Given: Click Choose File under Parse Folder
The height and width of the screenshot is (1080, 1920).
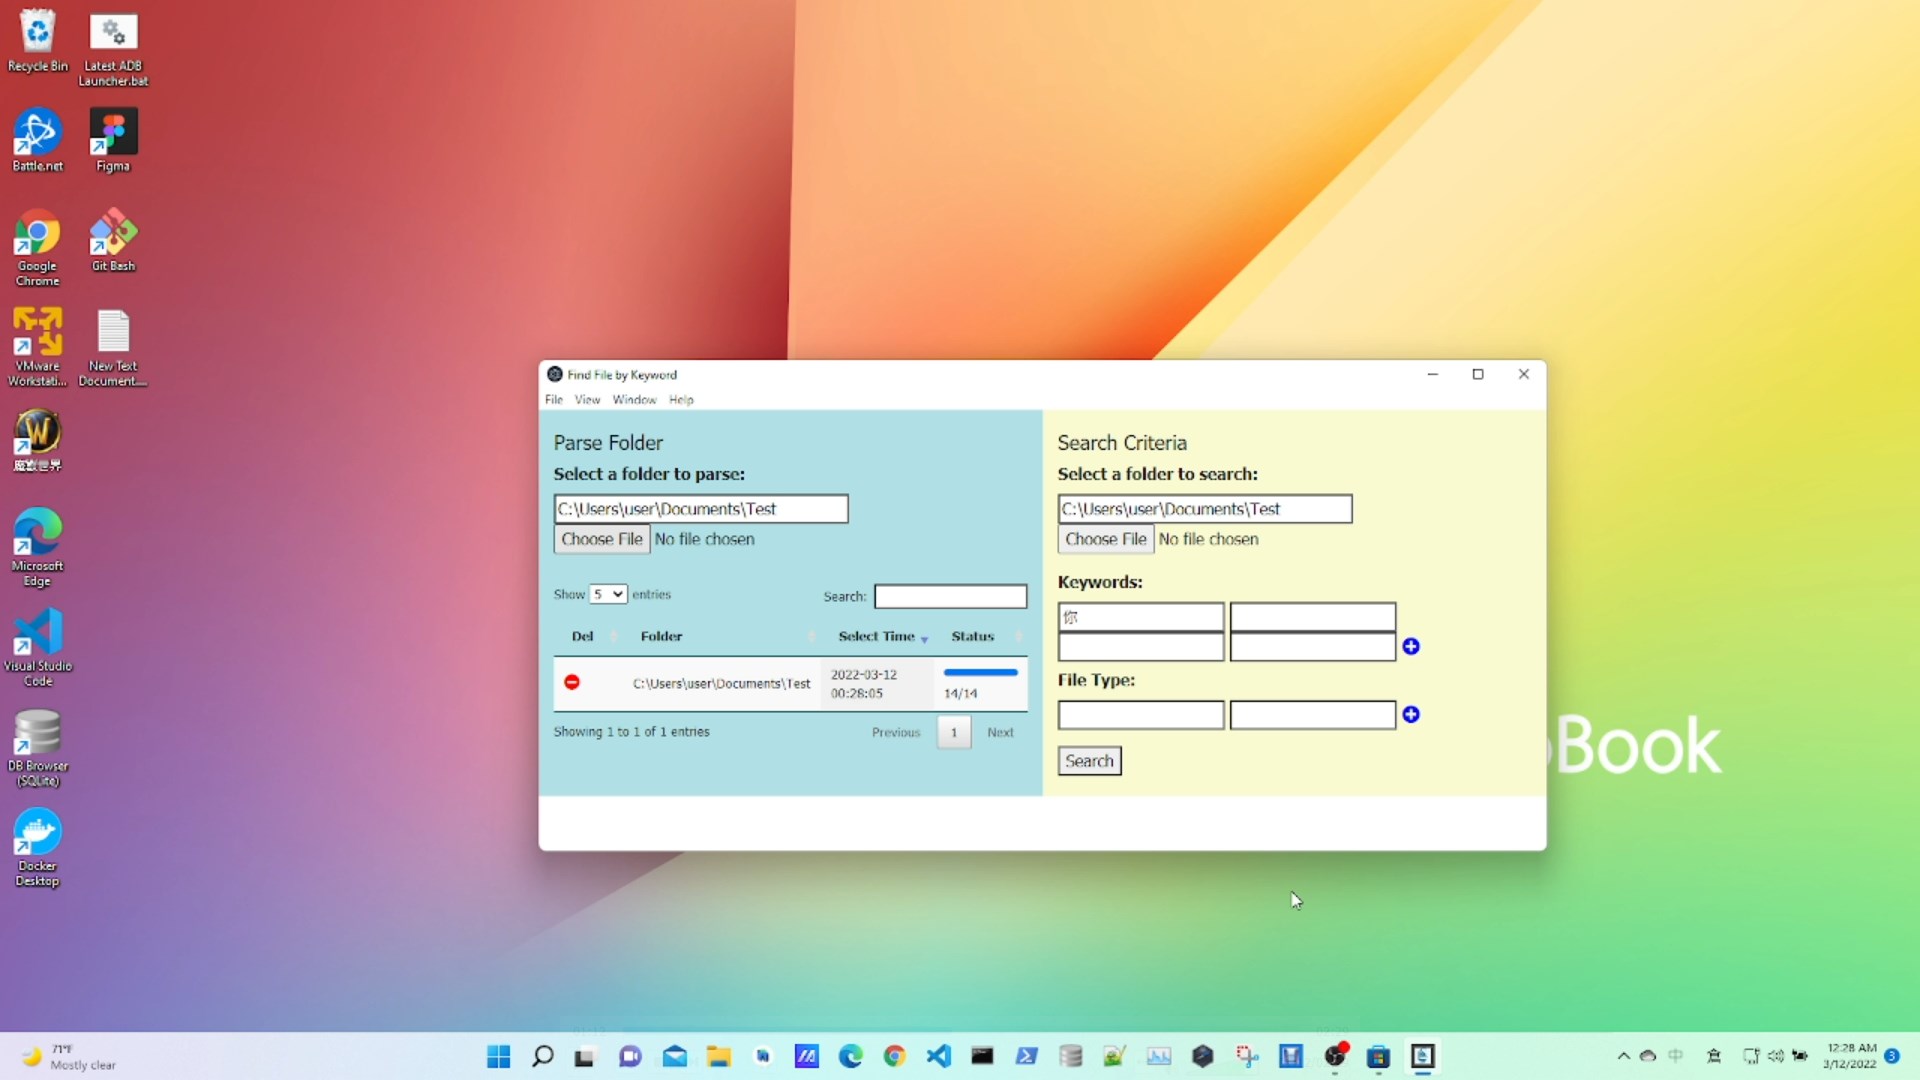Looking at the screenshot, I should [602, 539].
